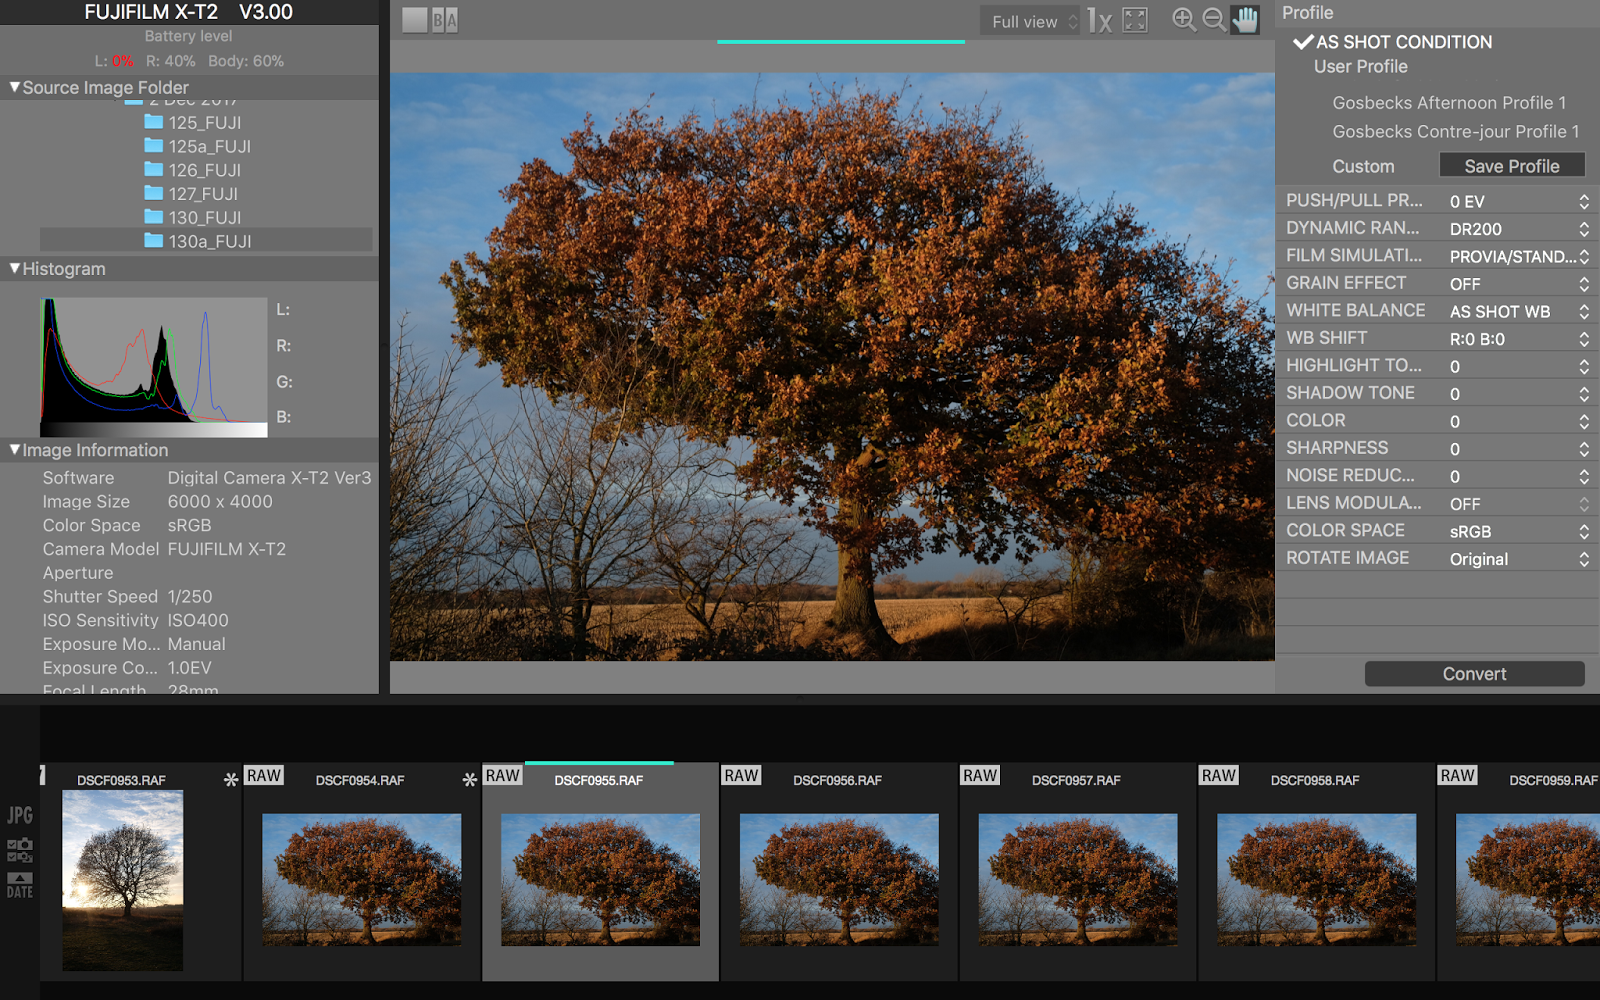The image size is (1600, 1000).
Task: Switch to single image view icon
Action: (x=415, y=21)
